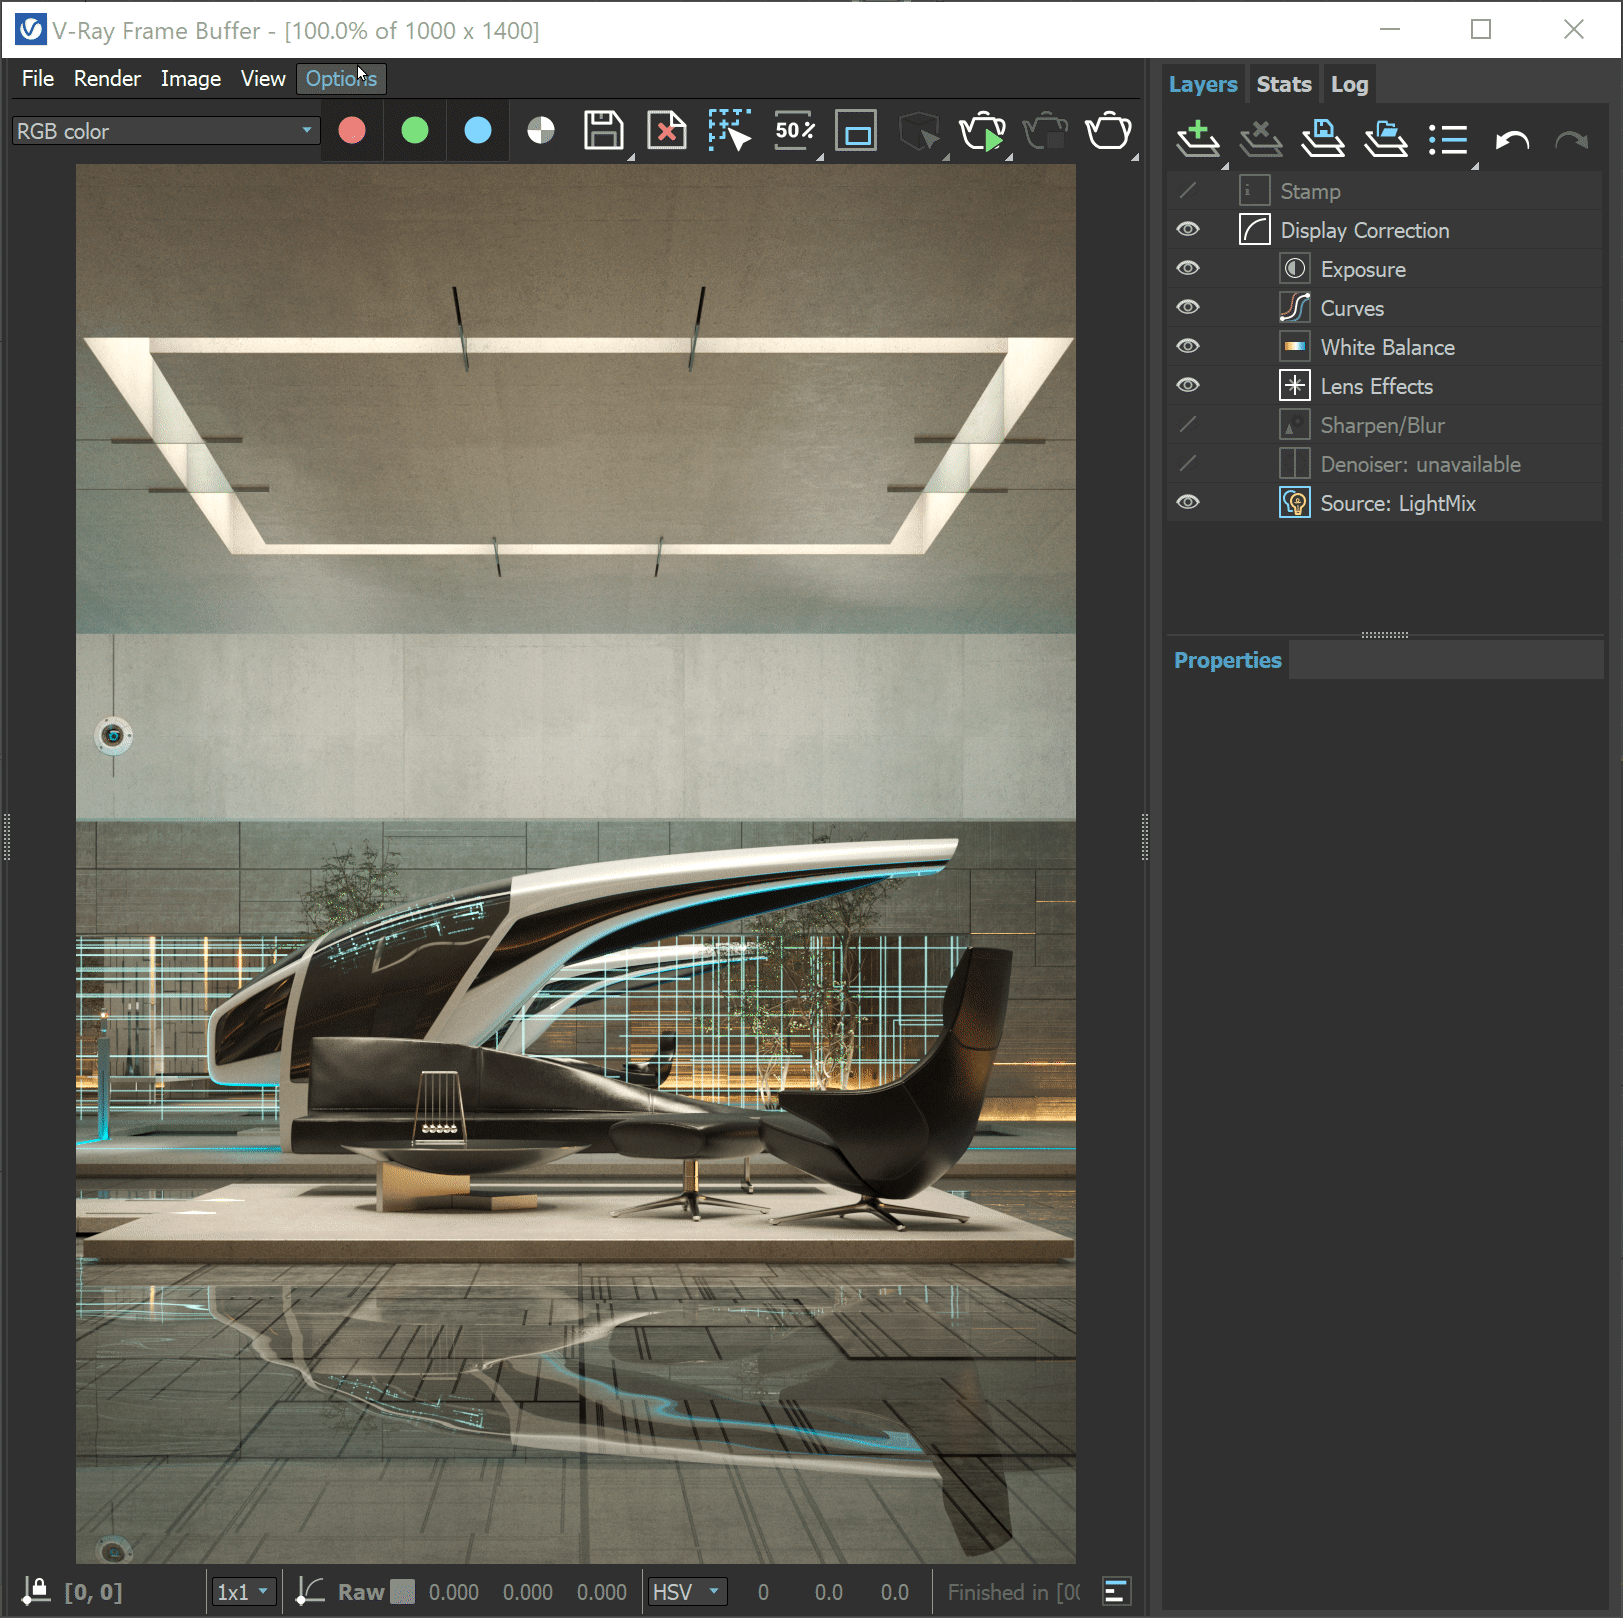Screen dimensions: 1623x1618
Task: Open the HSV color mode dropdown
Action: click(686, 1592)
